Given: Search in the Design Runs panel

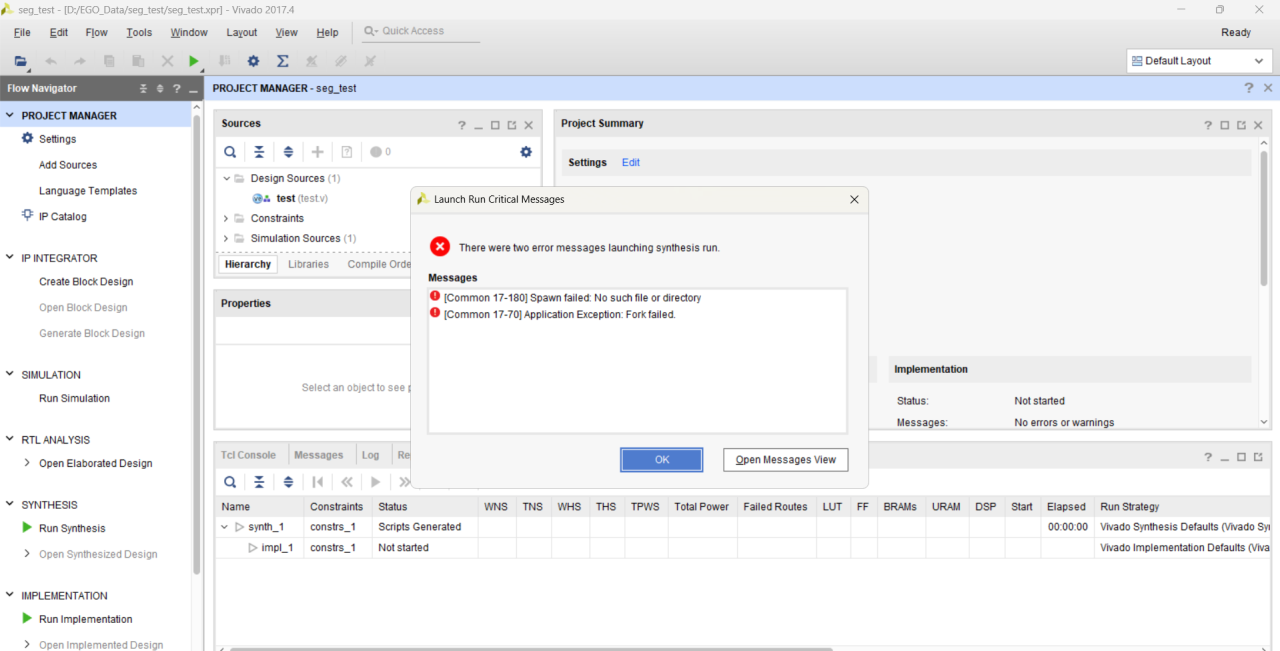Looking at the screenshot, I should click(x=230, y=482).
